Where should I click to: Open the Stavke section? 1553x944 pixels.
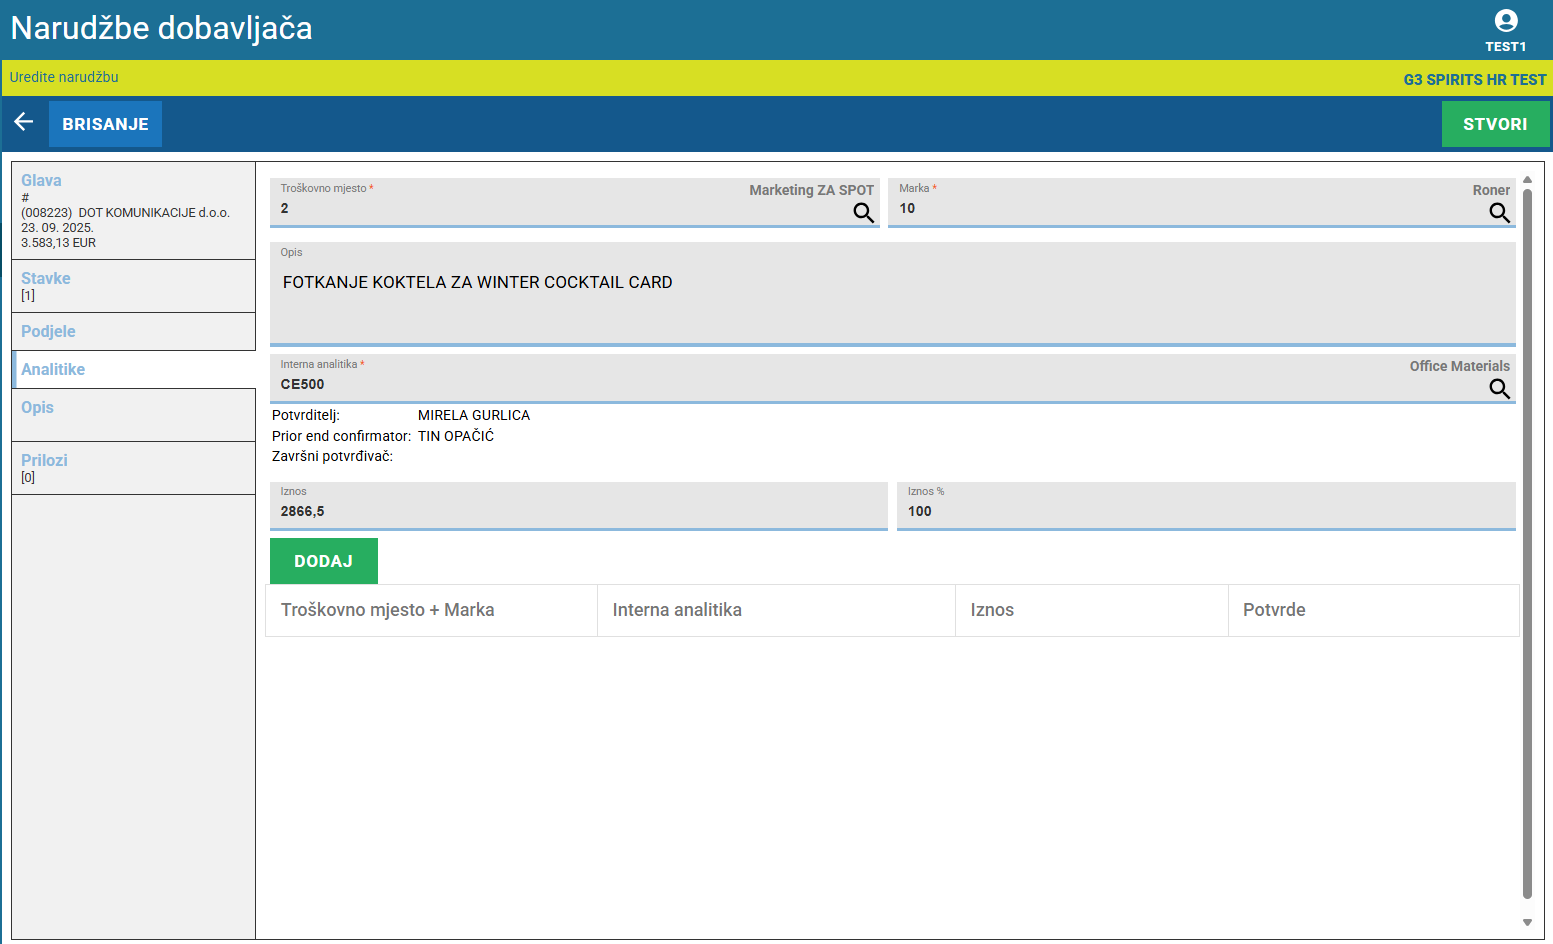click(46, 279)
